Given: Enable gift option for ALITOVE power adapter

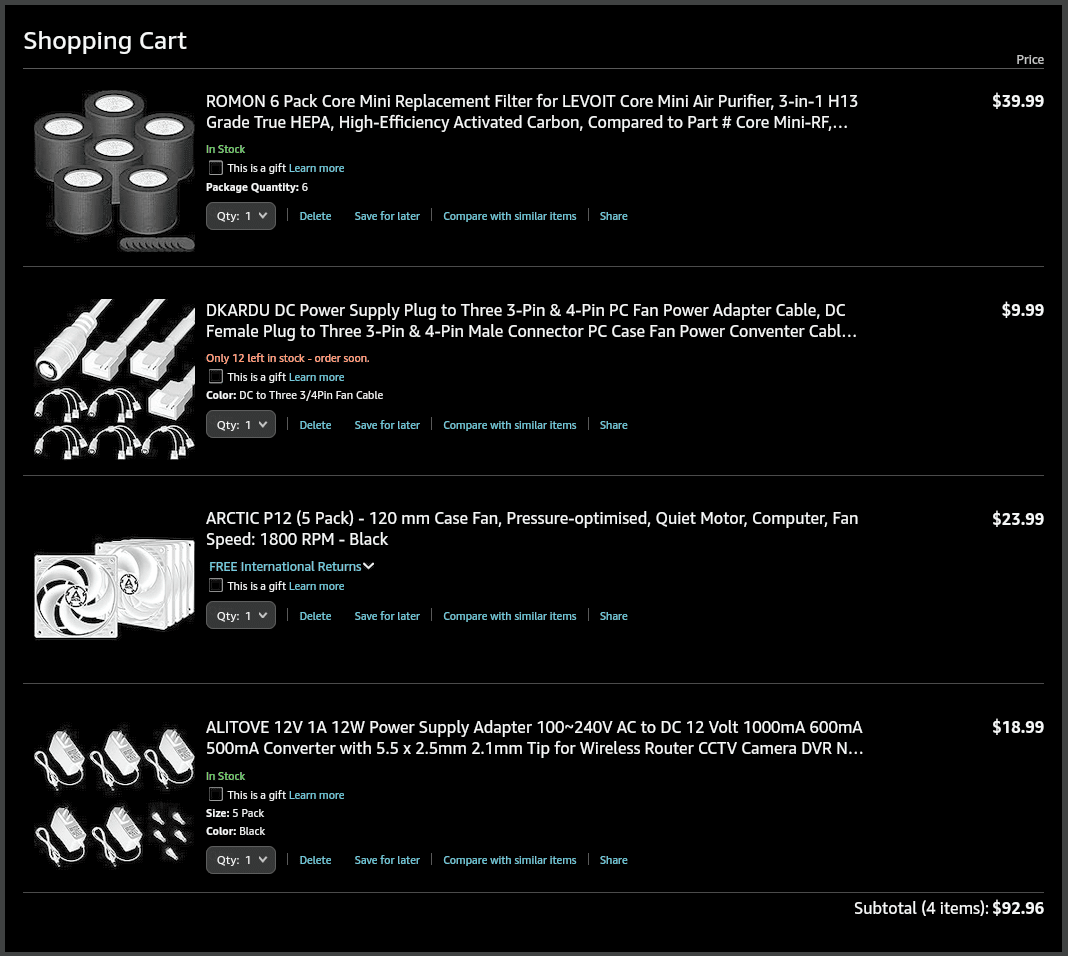Looking at the screenshot, I should pos(215,794).
